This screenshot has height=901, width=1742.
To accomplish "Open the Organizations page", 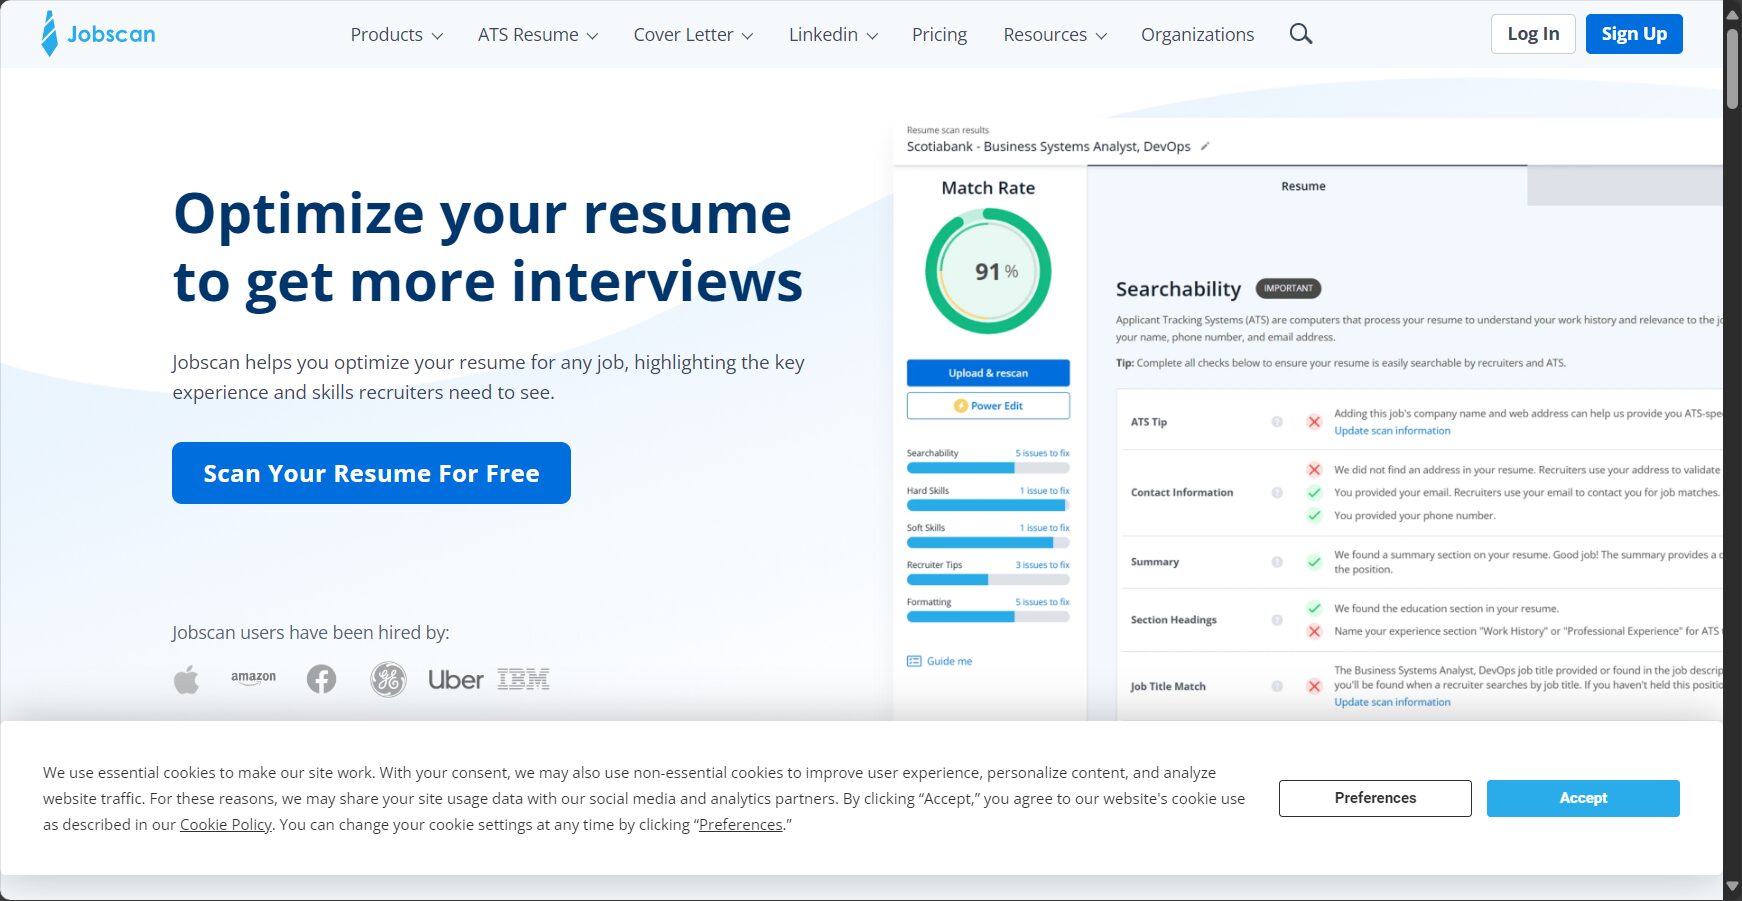I will pyautogui.click(x=1197, y=34).
